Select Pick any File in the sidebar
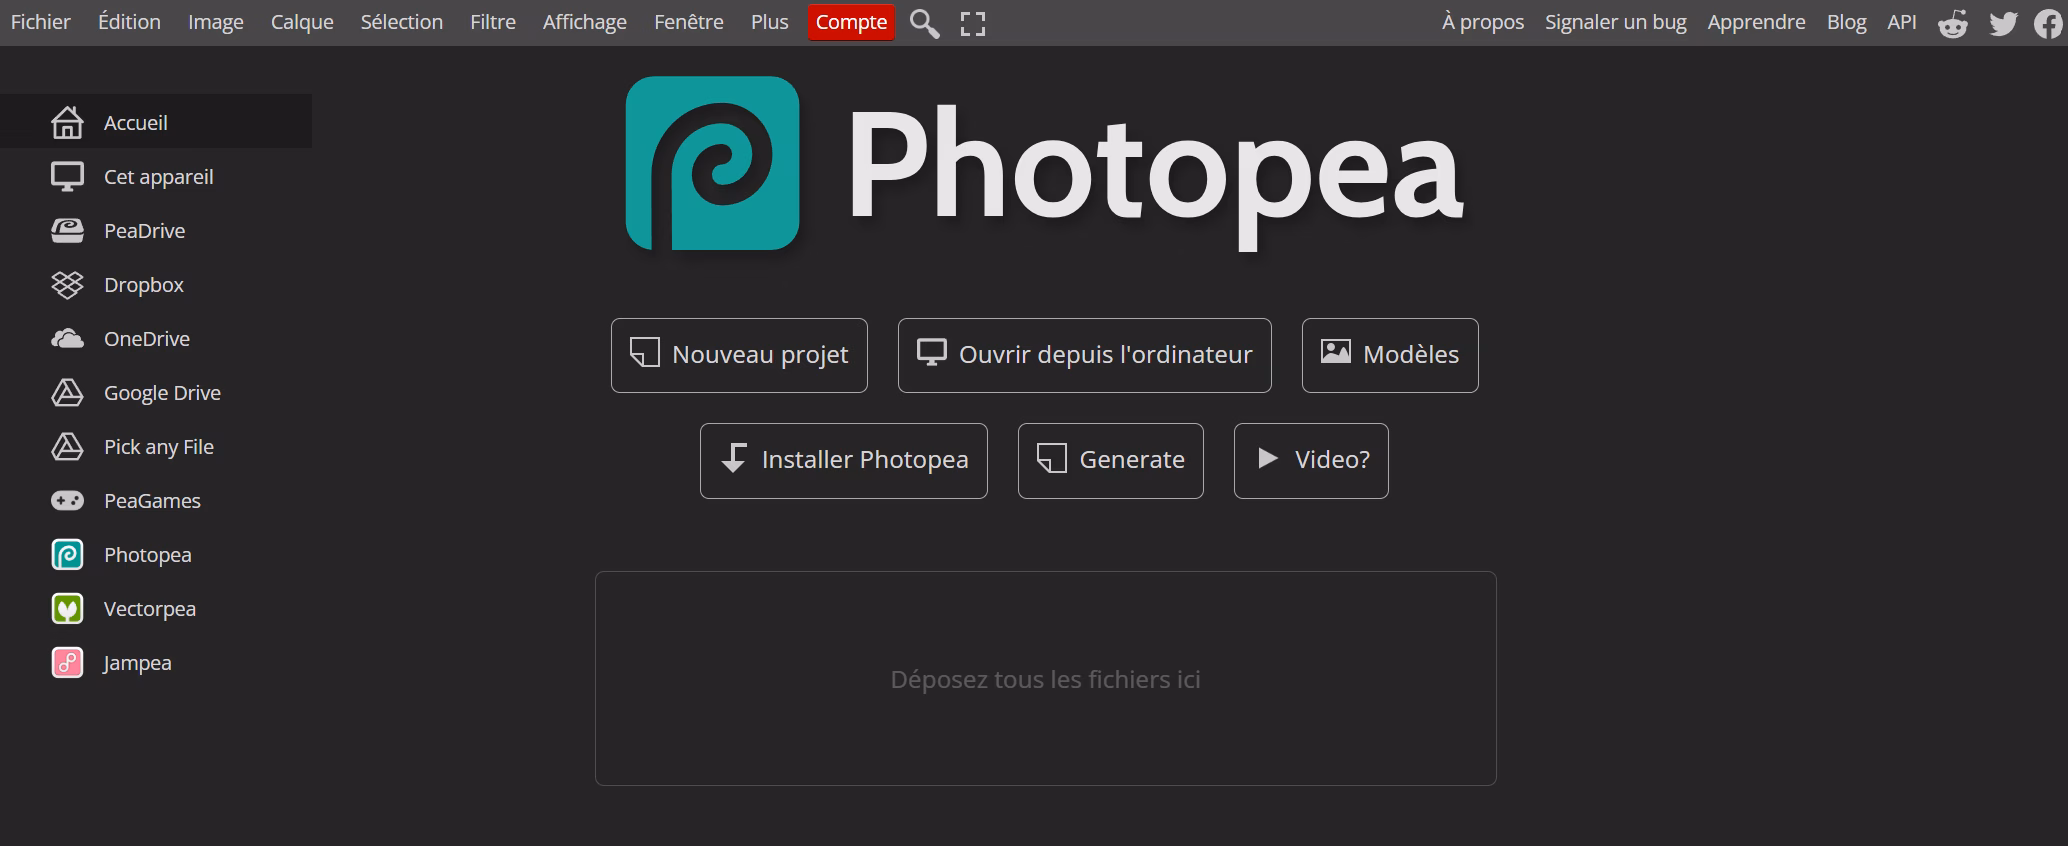 (x=156, y=446)
